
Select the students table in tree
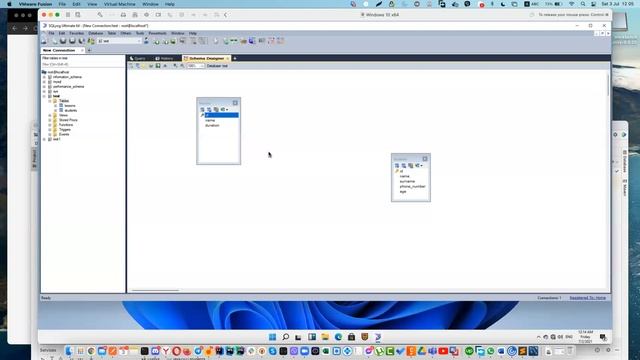71,111
